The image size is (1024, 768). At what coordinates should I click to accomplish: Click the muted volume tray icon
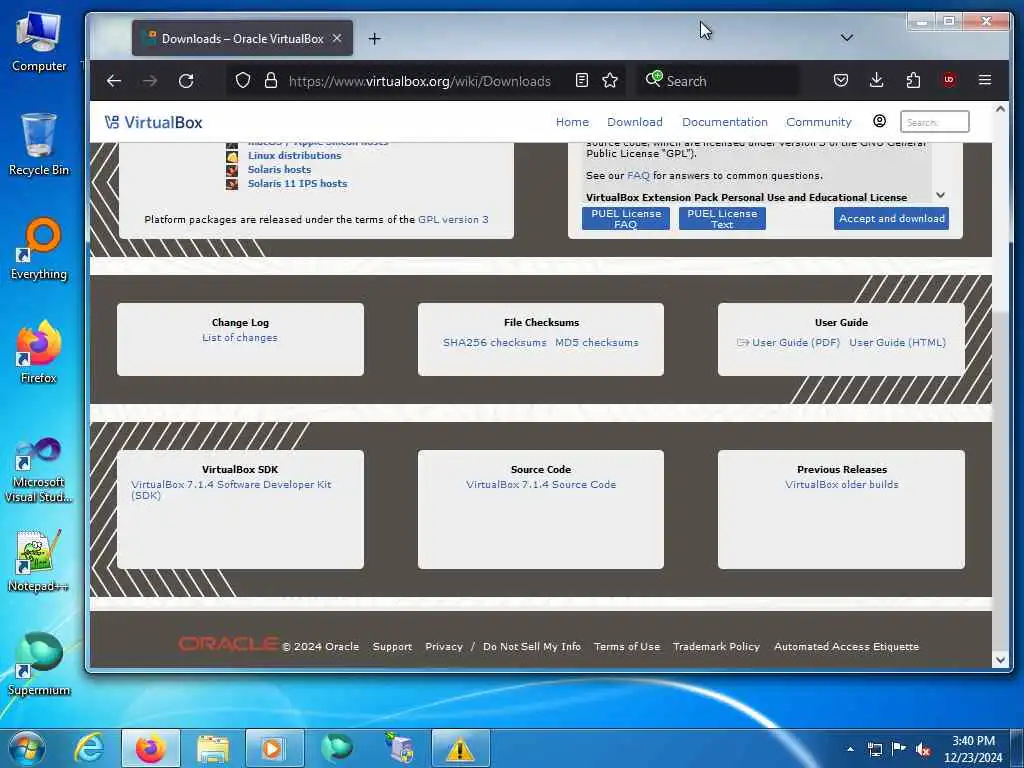[923, 749]
